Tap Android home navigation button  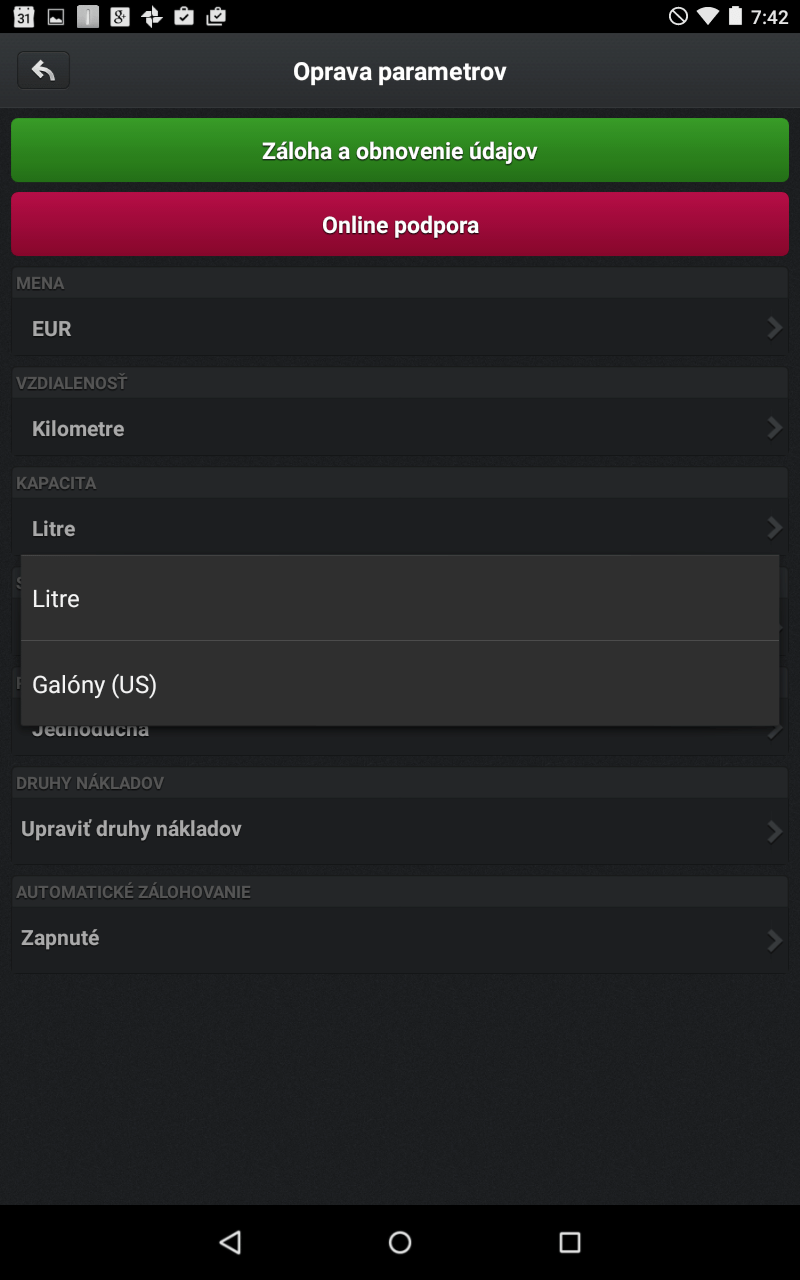(x=400, y=1242)
